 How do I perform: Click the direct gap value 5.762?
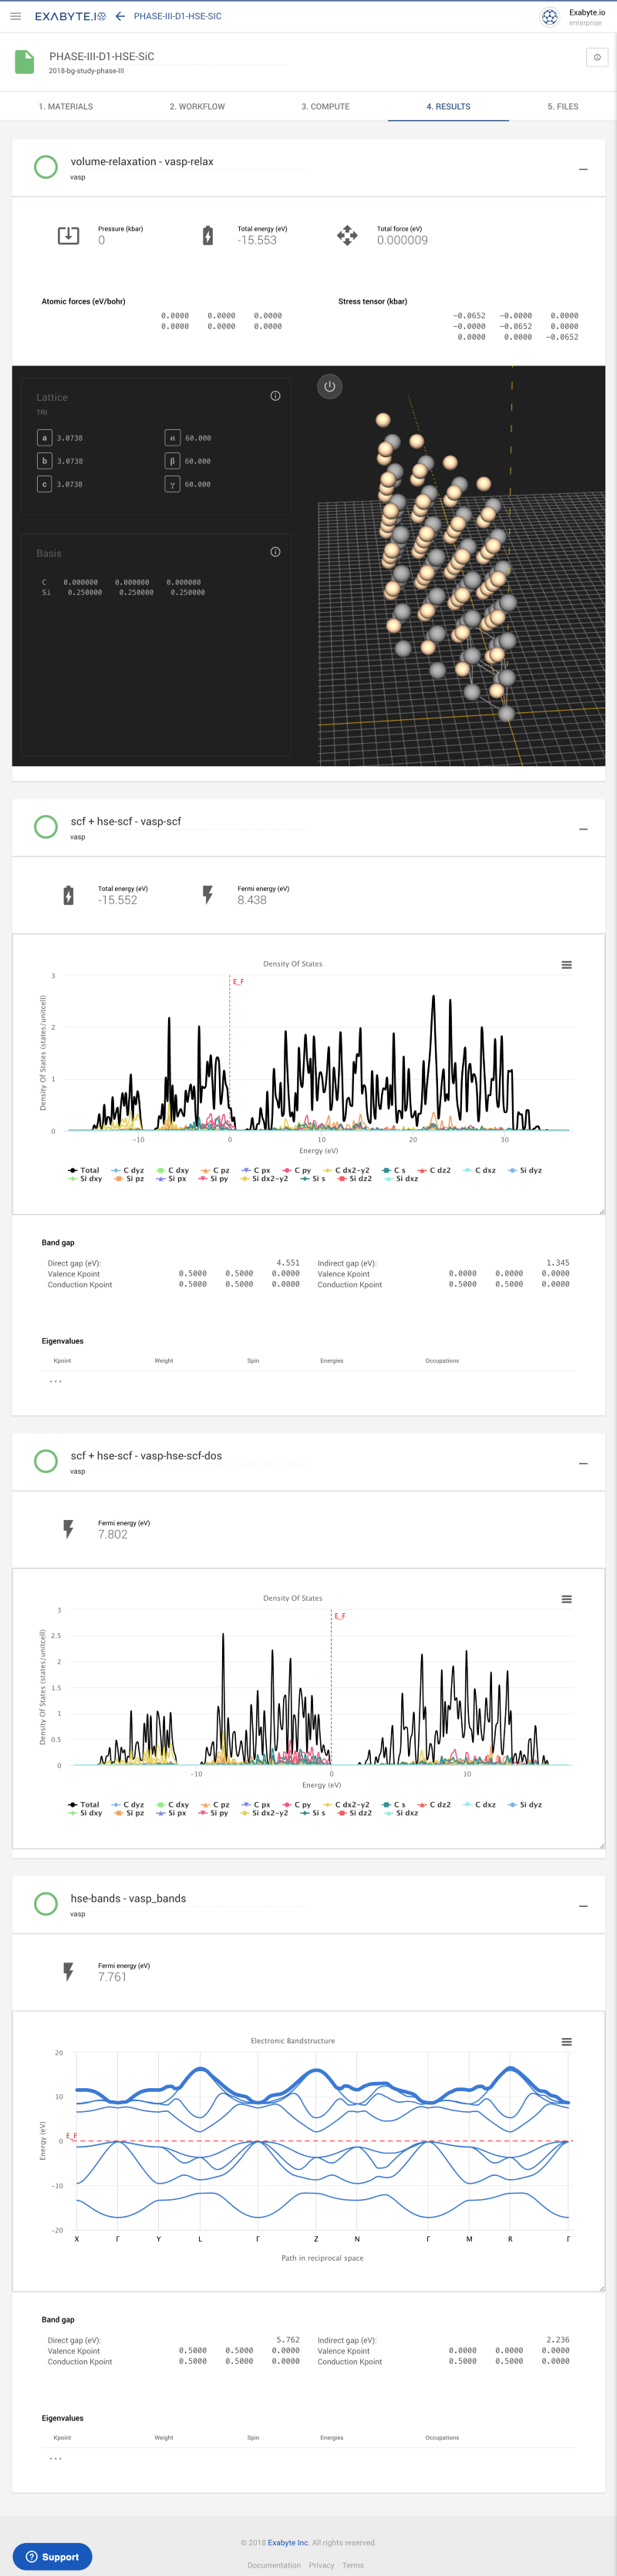288,2340
